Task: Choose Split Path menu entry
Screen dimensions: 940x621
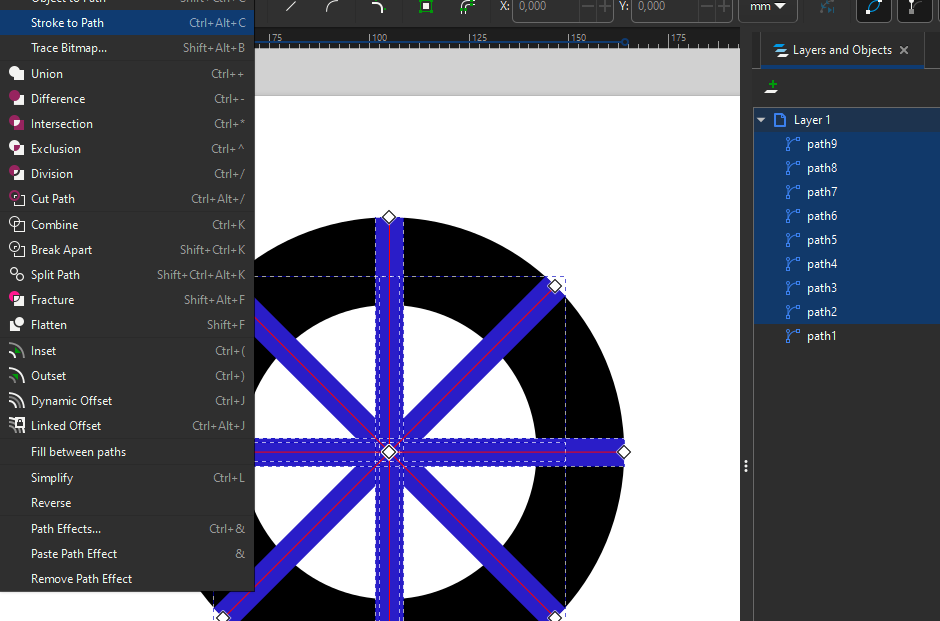Action: (x=127, y=275)
